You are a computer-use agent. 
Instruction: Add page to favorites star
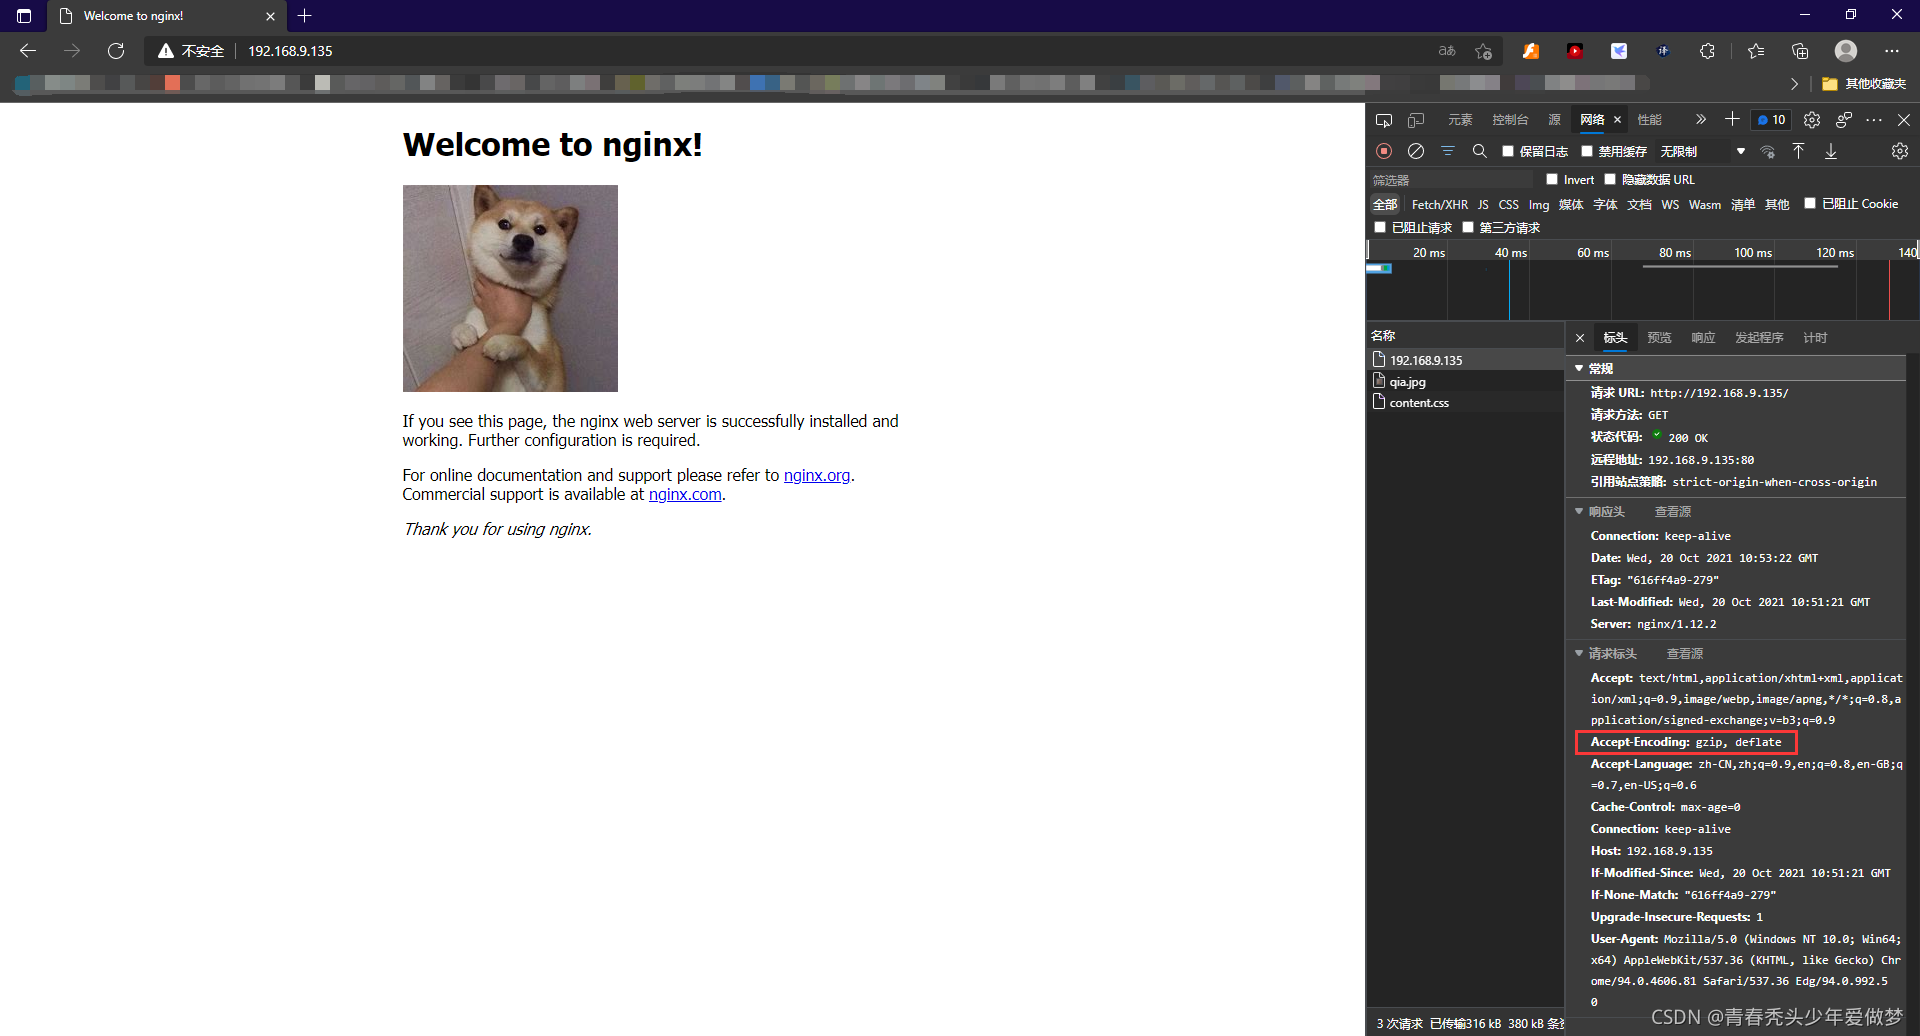coord(1484,51)
